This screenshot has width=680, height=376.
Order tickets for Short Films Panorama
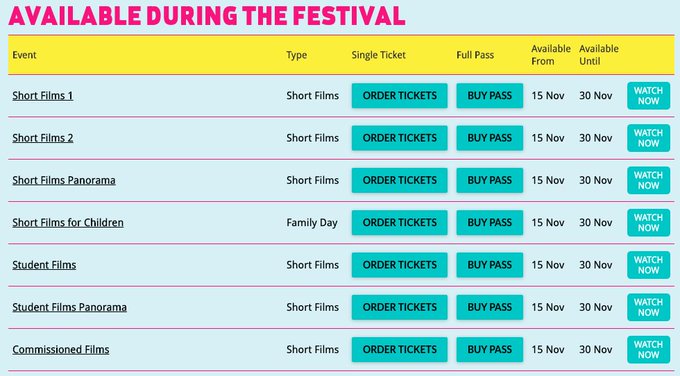[x=399, y=180]
